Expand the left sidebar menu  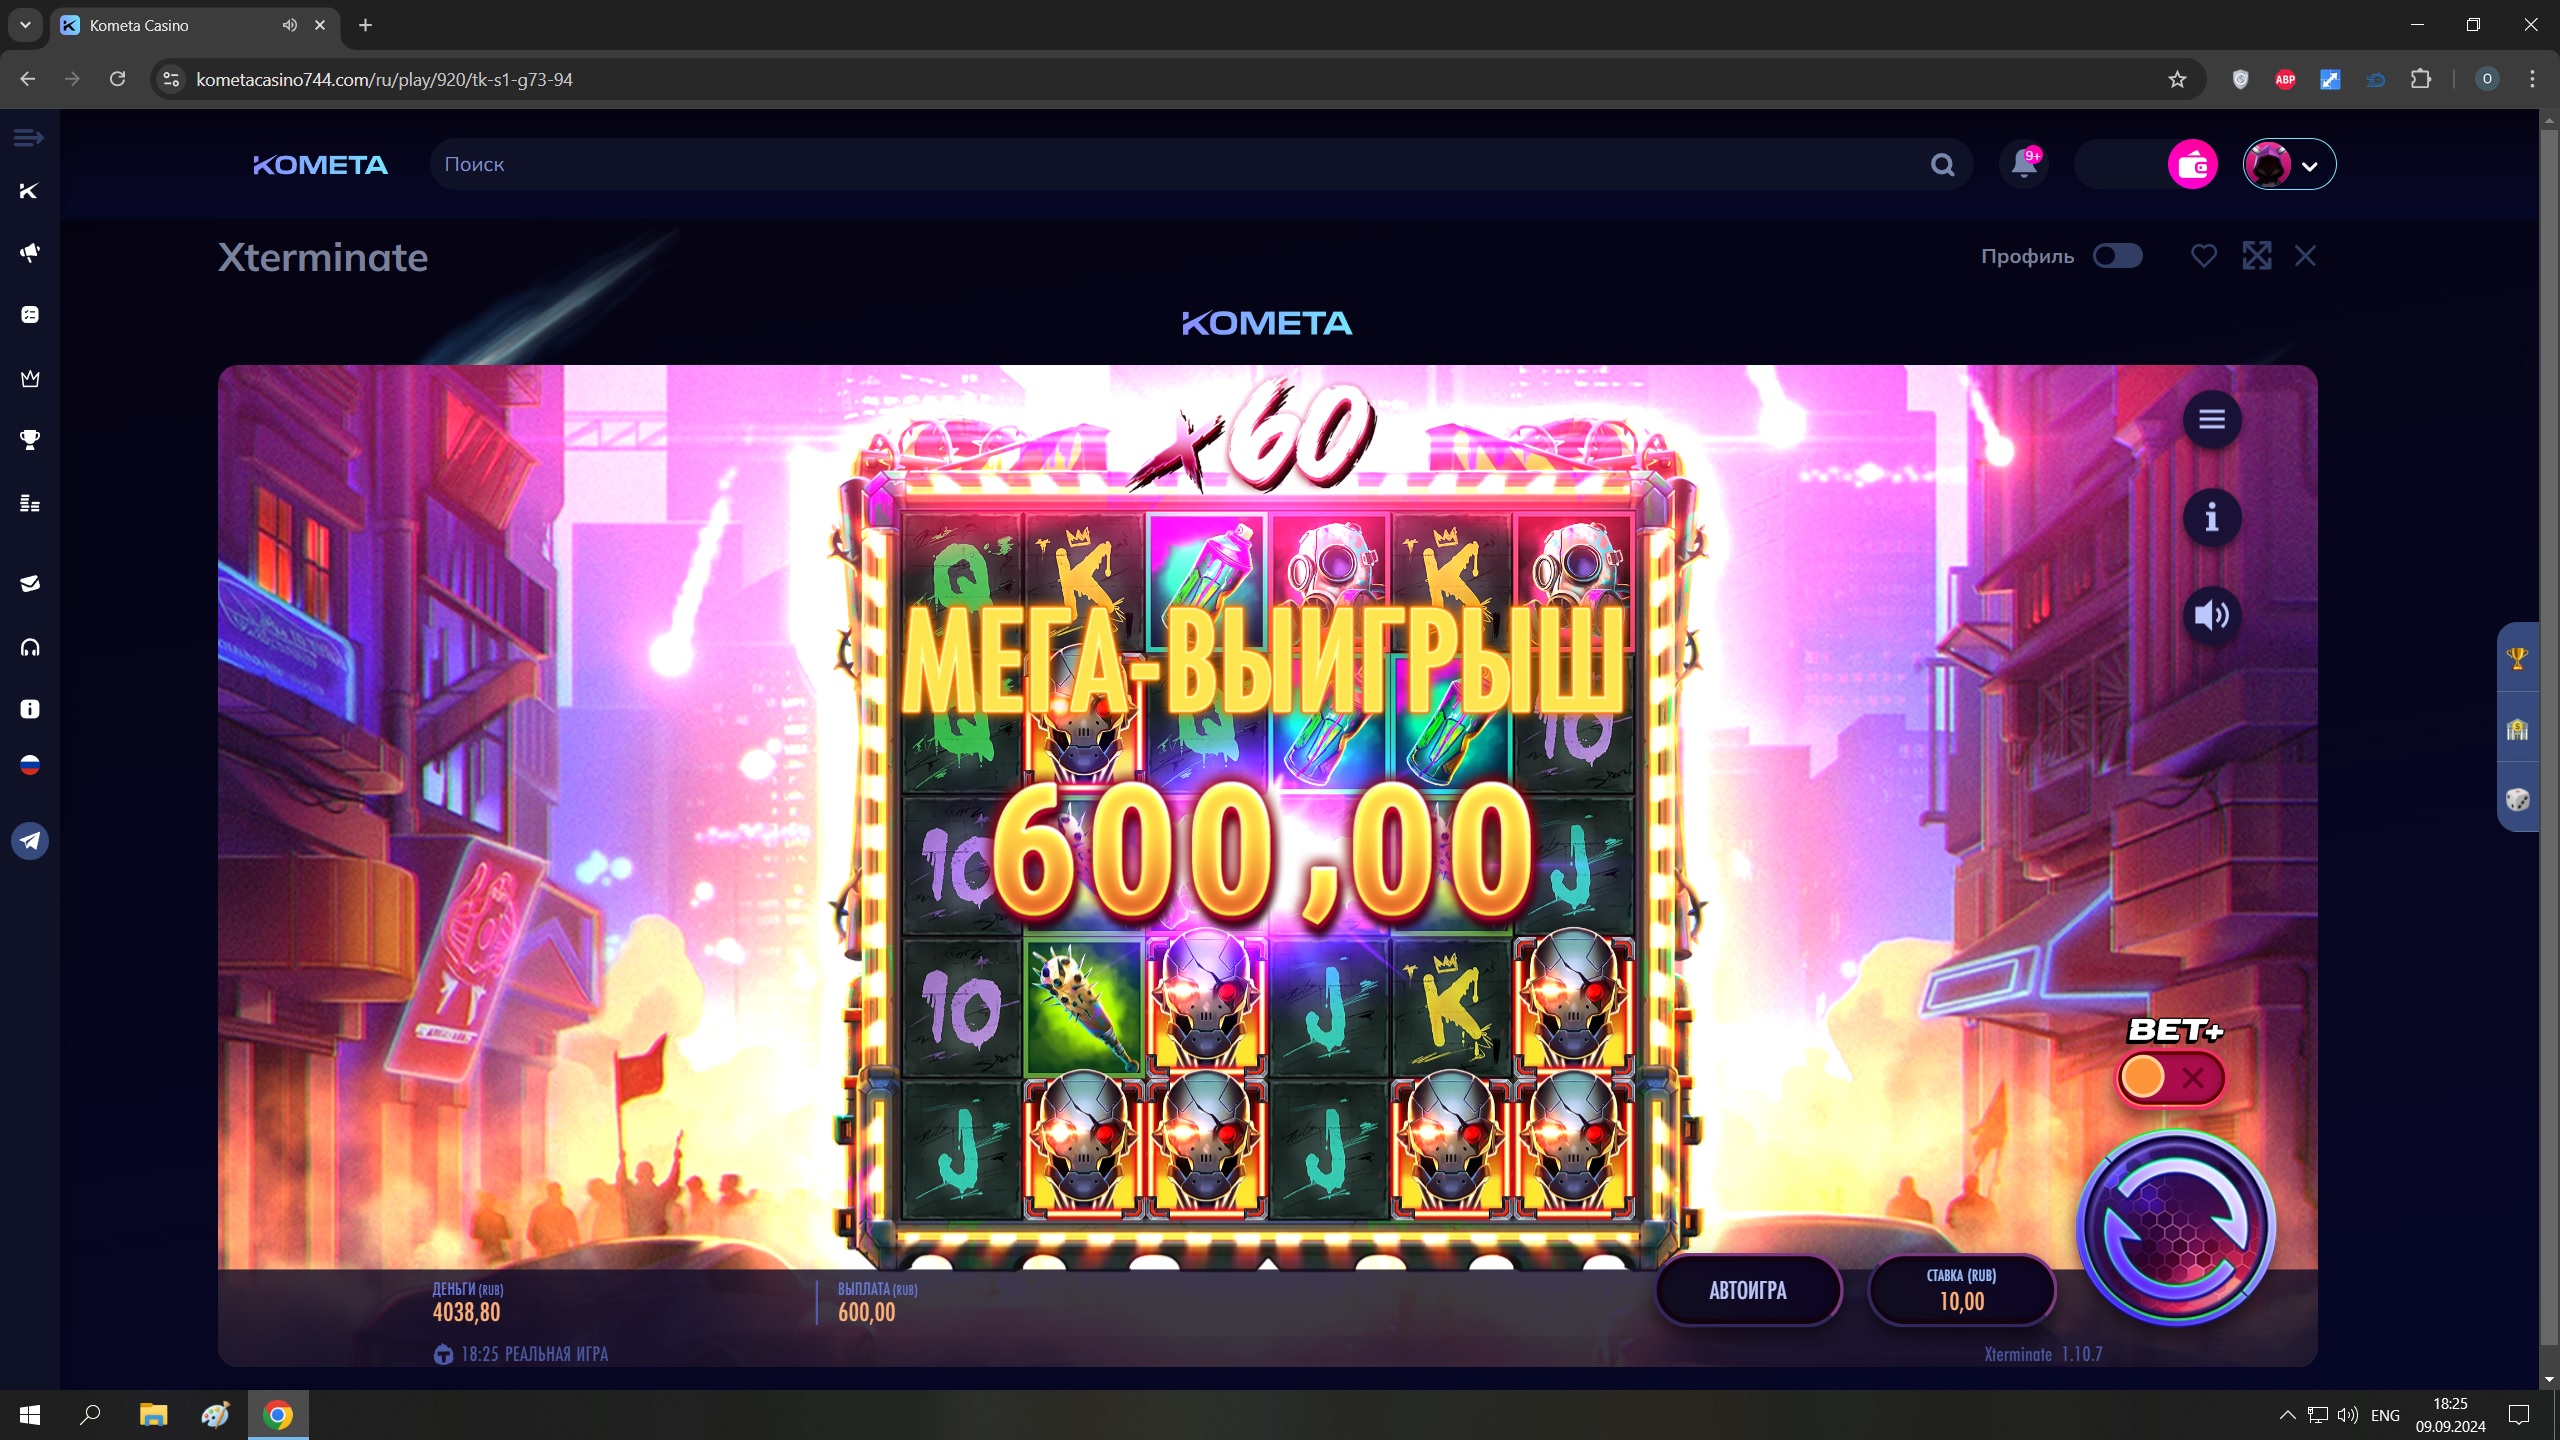(x=29, y=138)
